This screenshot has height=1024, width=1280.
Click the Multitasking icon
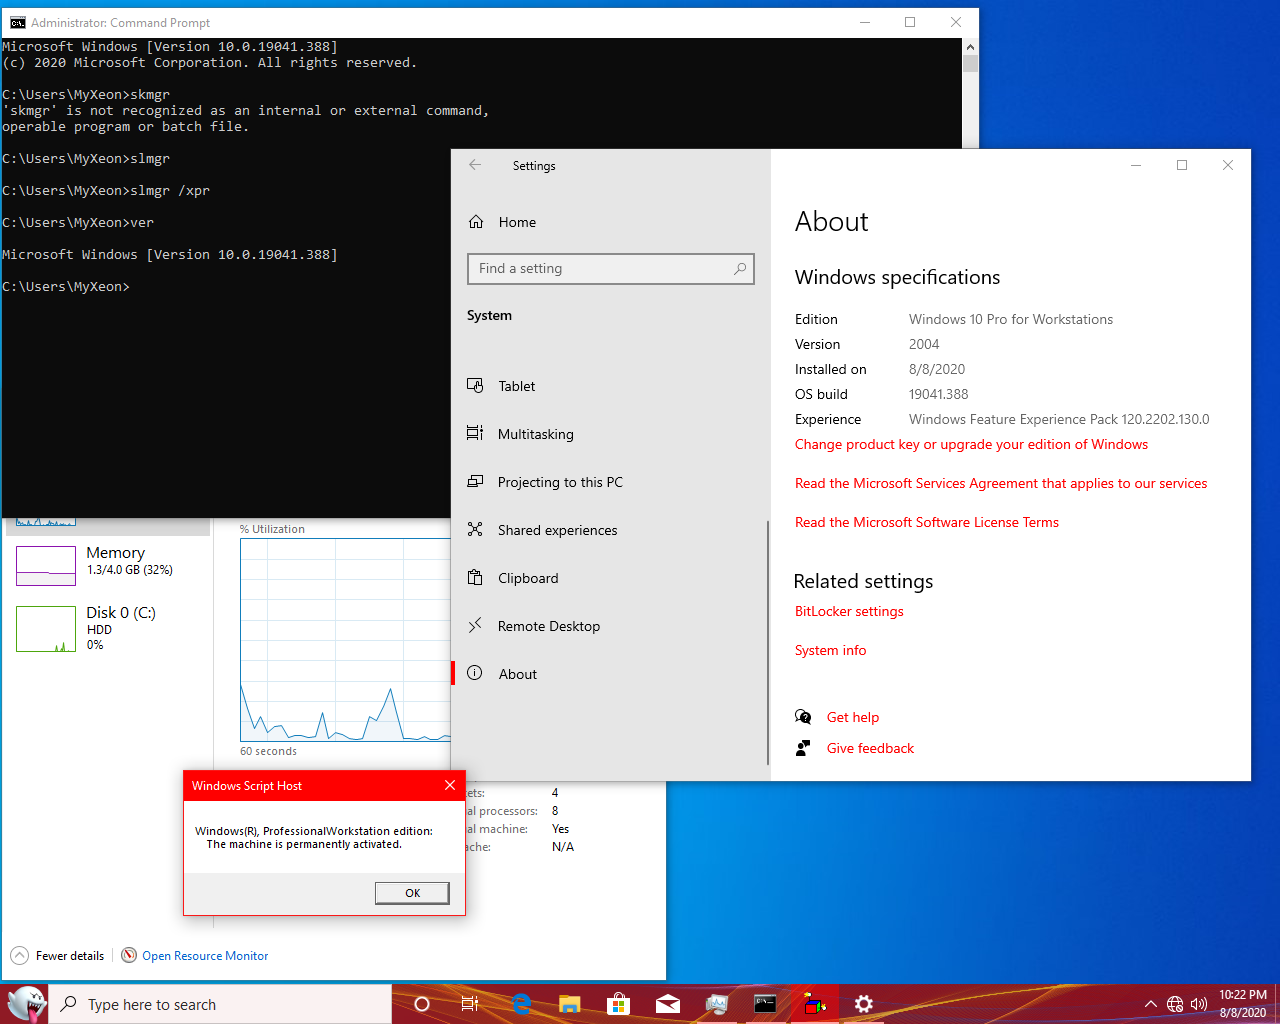pyautogui.click(x=475, y=433)
